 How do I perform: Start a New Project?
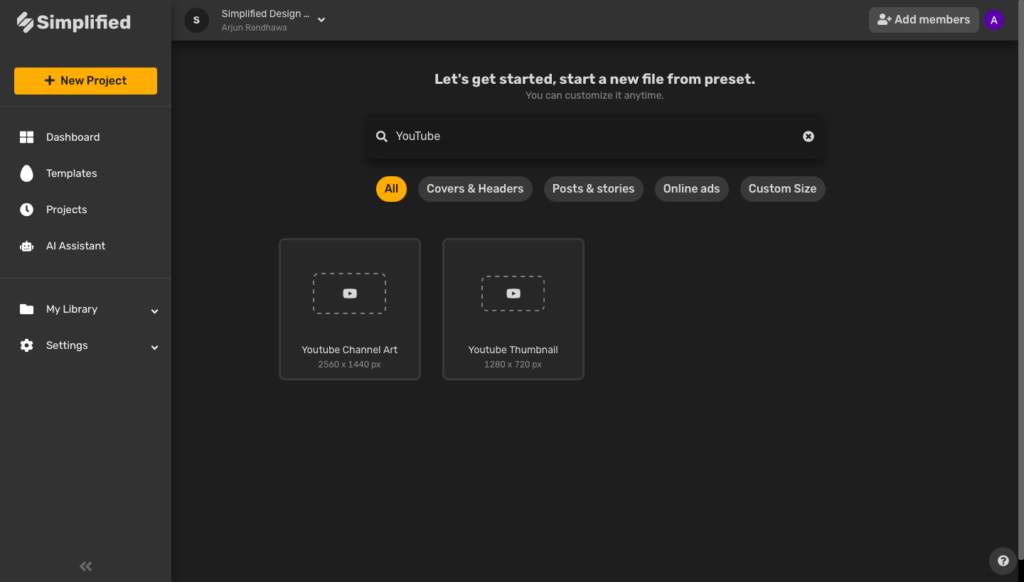(x=86, y=80)
